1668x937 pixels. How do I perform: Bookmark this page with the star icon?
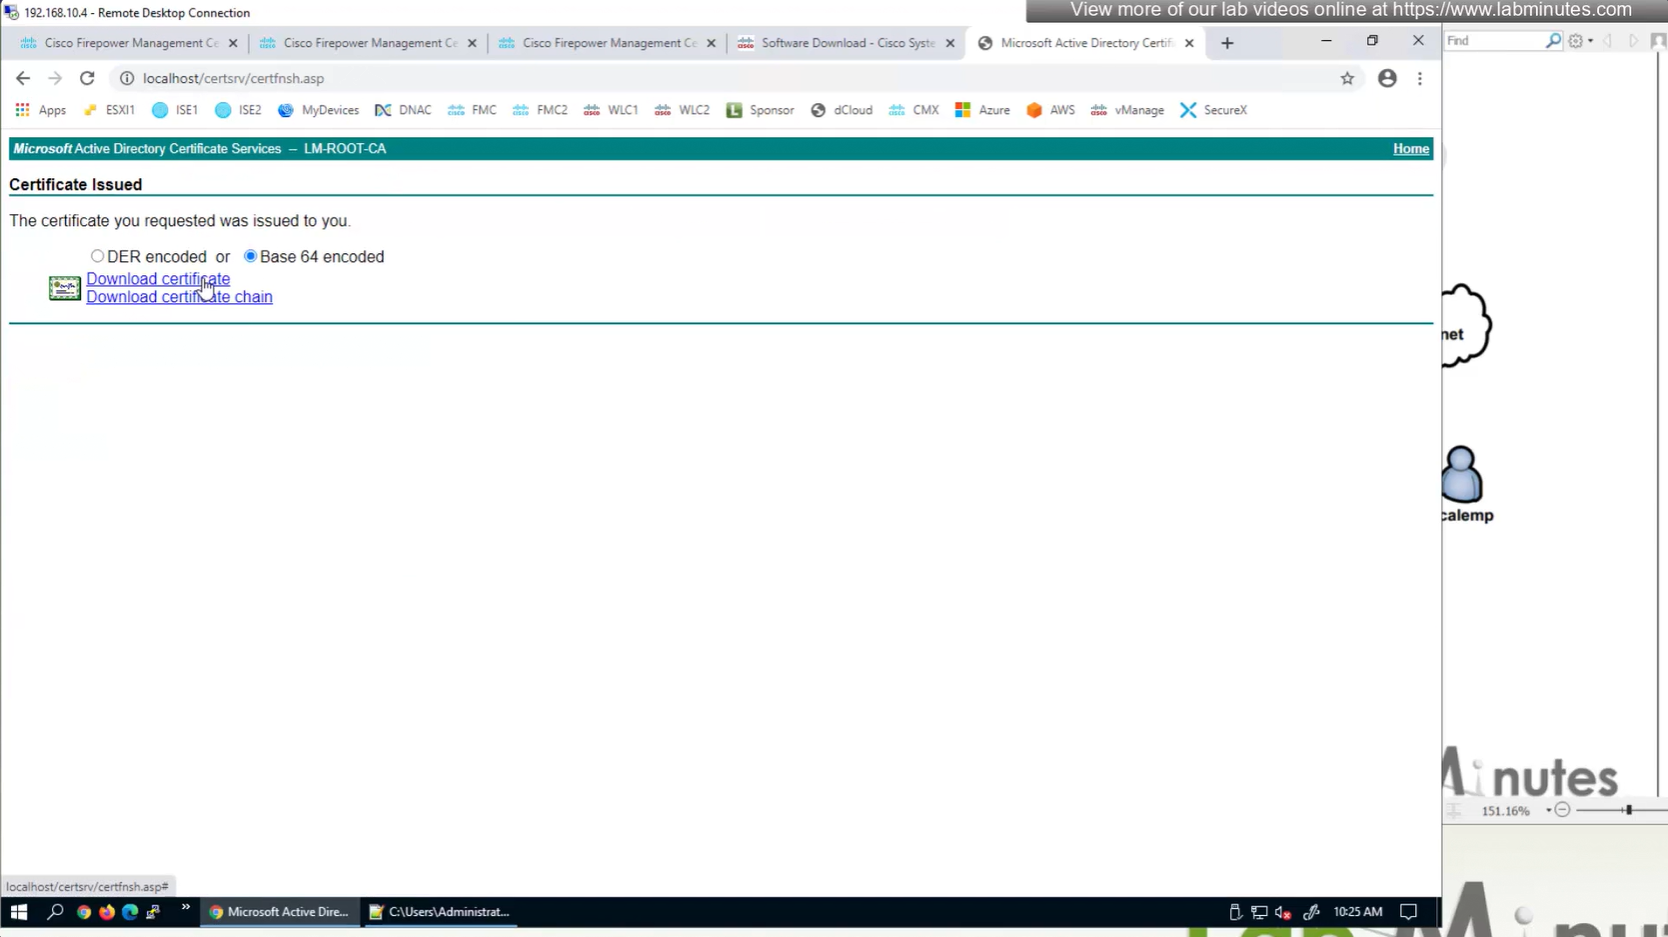pos(1347,78)
